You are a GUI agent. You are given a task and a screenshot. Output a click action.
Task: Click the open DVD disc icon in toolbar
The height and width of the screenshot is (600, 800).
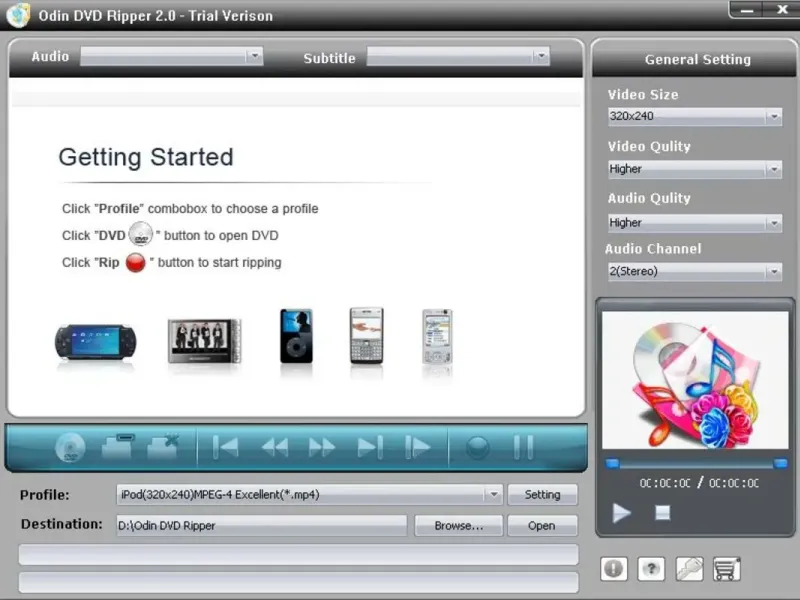pyautogui.click(x=70, y=447)
